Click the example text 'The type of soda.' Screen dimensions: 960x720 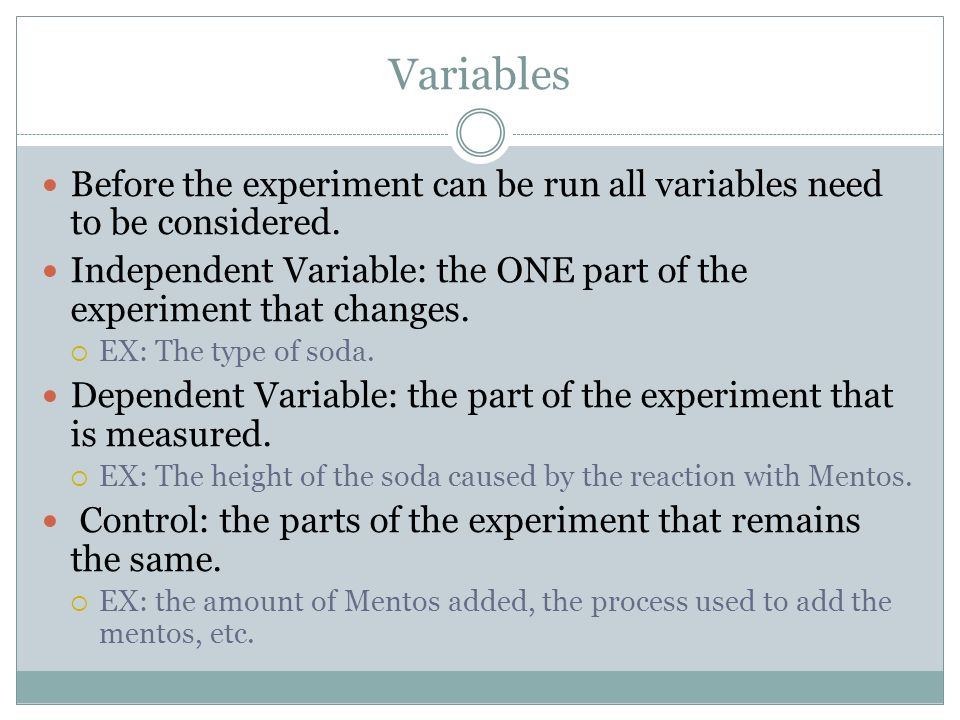264,352
